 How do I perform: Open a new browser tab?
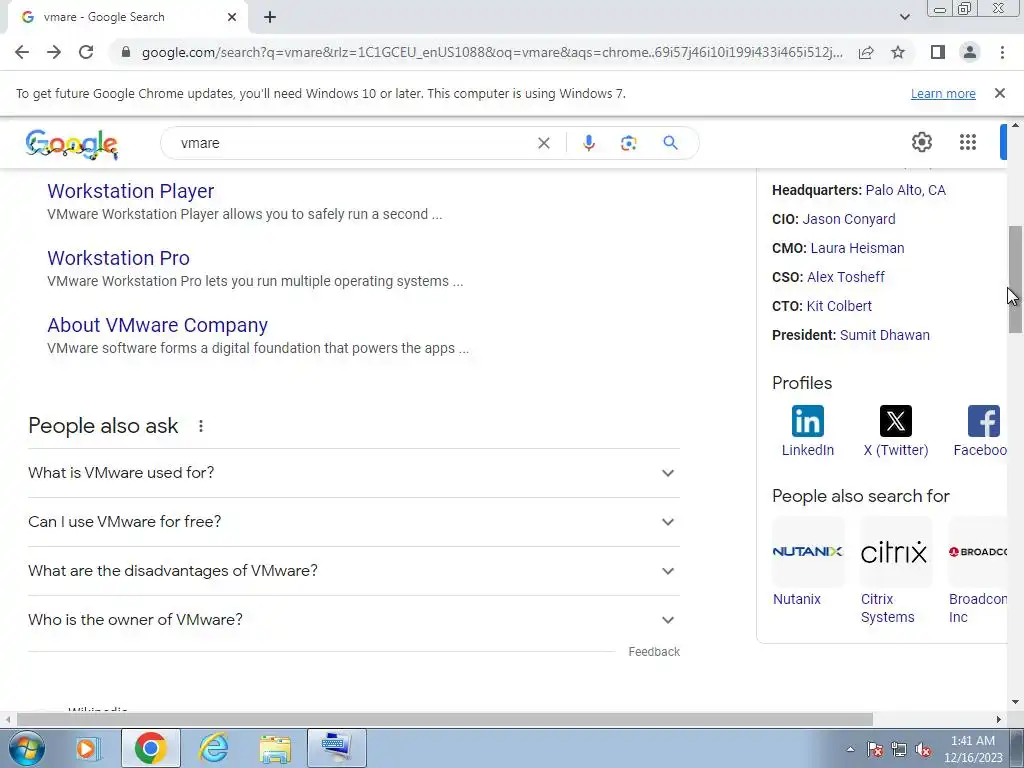pos(270,17)
